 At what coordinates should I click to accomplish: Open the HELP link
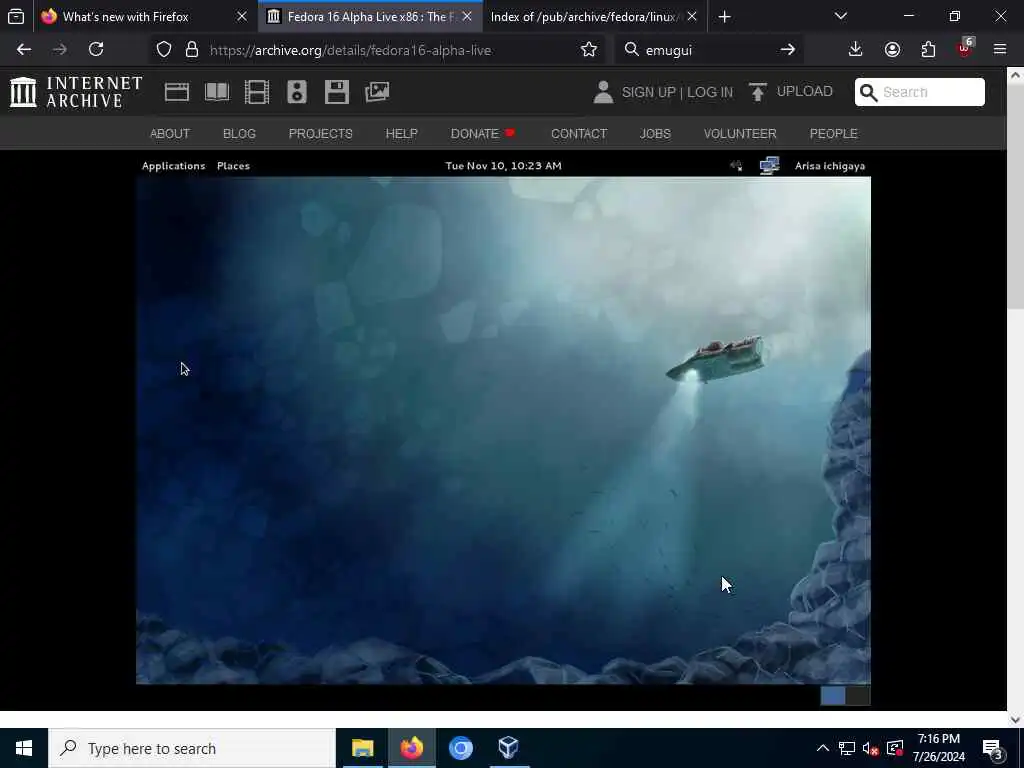coord(402,134)
